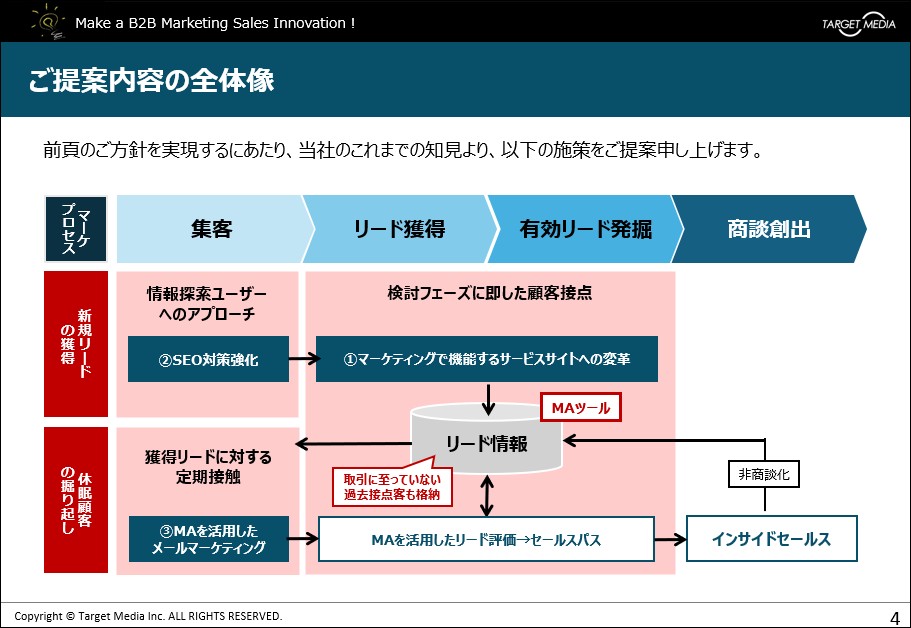Click the ②SEO対策強化 box
The image size is (911, 628).
coord(209,359)
